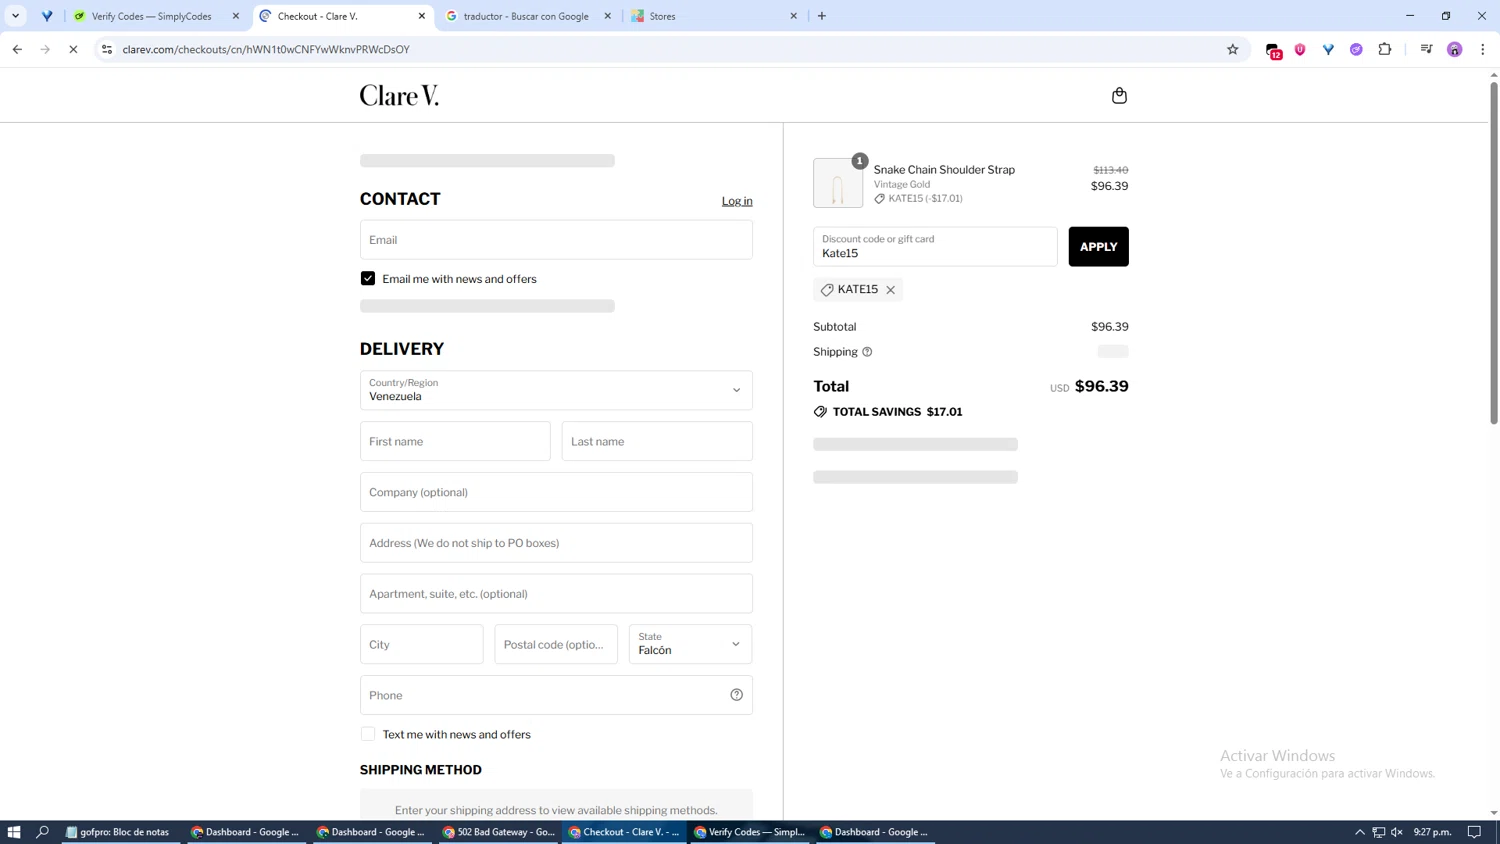Image resolution: width=1500 pixels, height=844 pixels.
Task: View site information icon in address bar
Action: coord(107,49)
